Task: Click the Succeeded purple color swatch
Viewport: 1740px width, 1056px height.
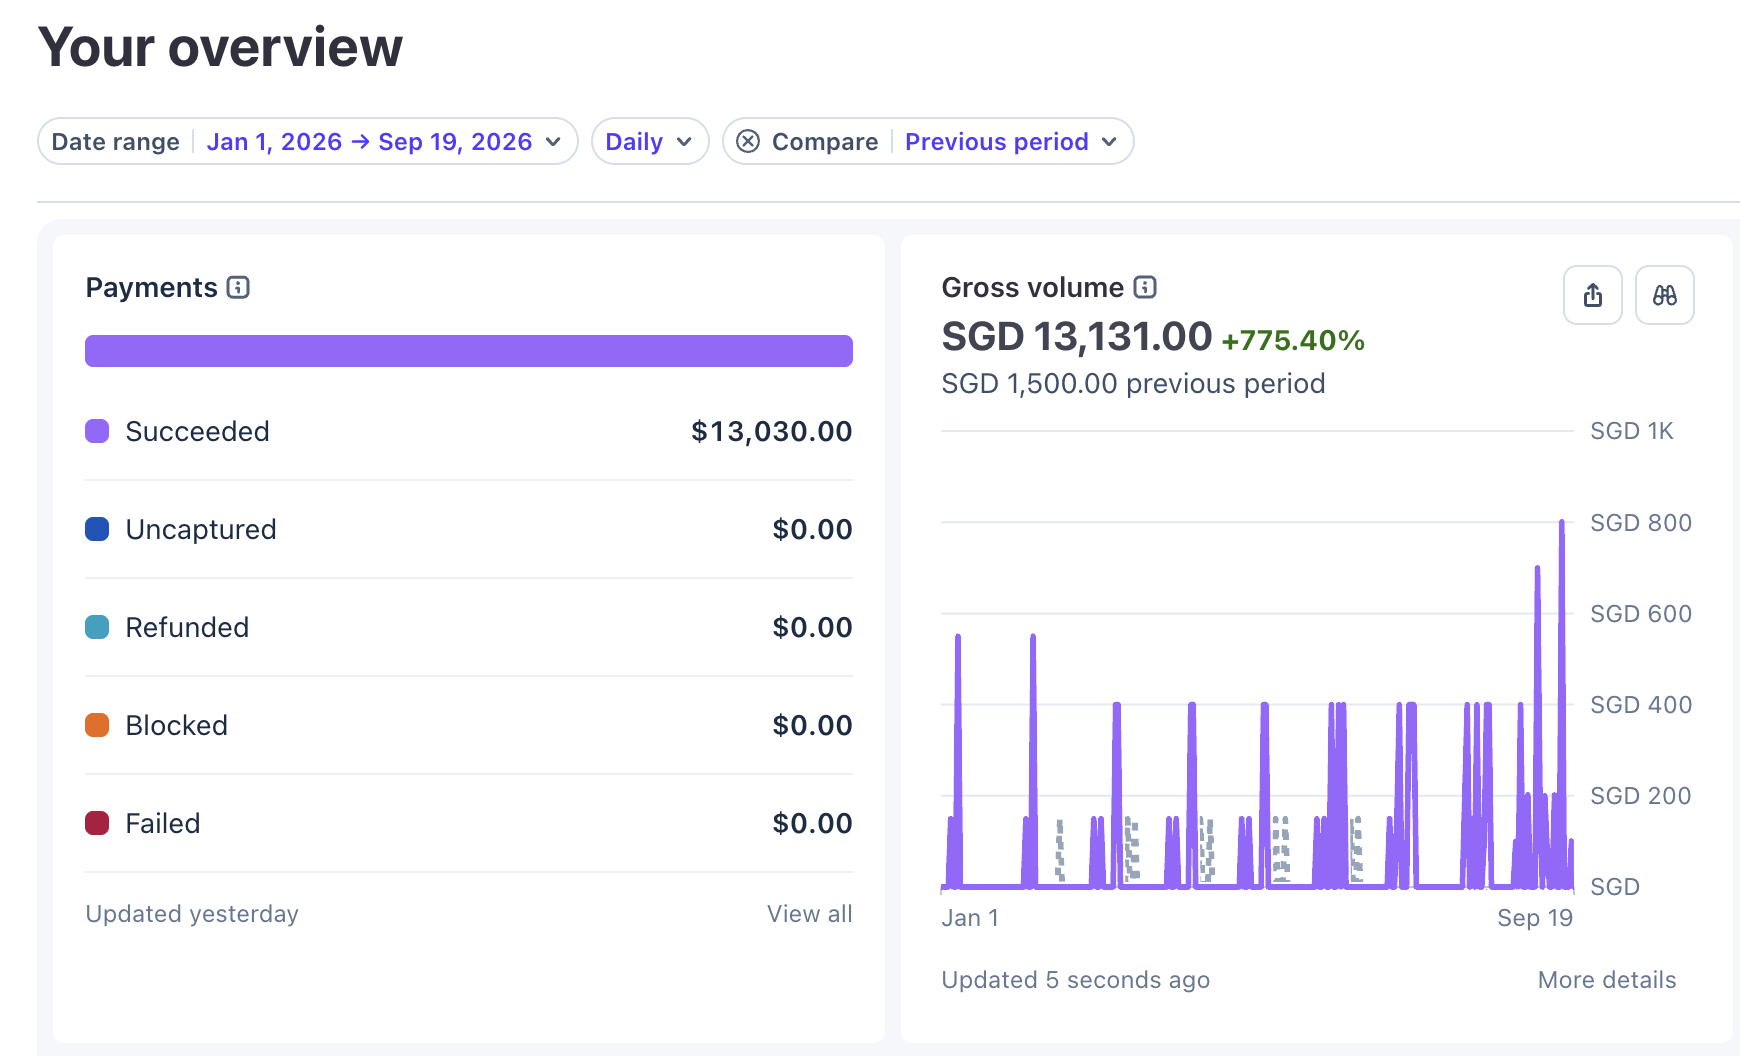Action: (97, 431)
